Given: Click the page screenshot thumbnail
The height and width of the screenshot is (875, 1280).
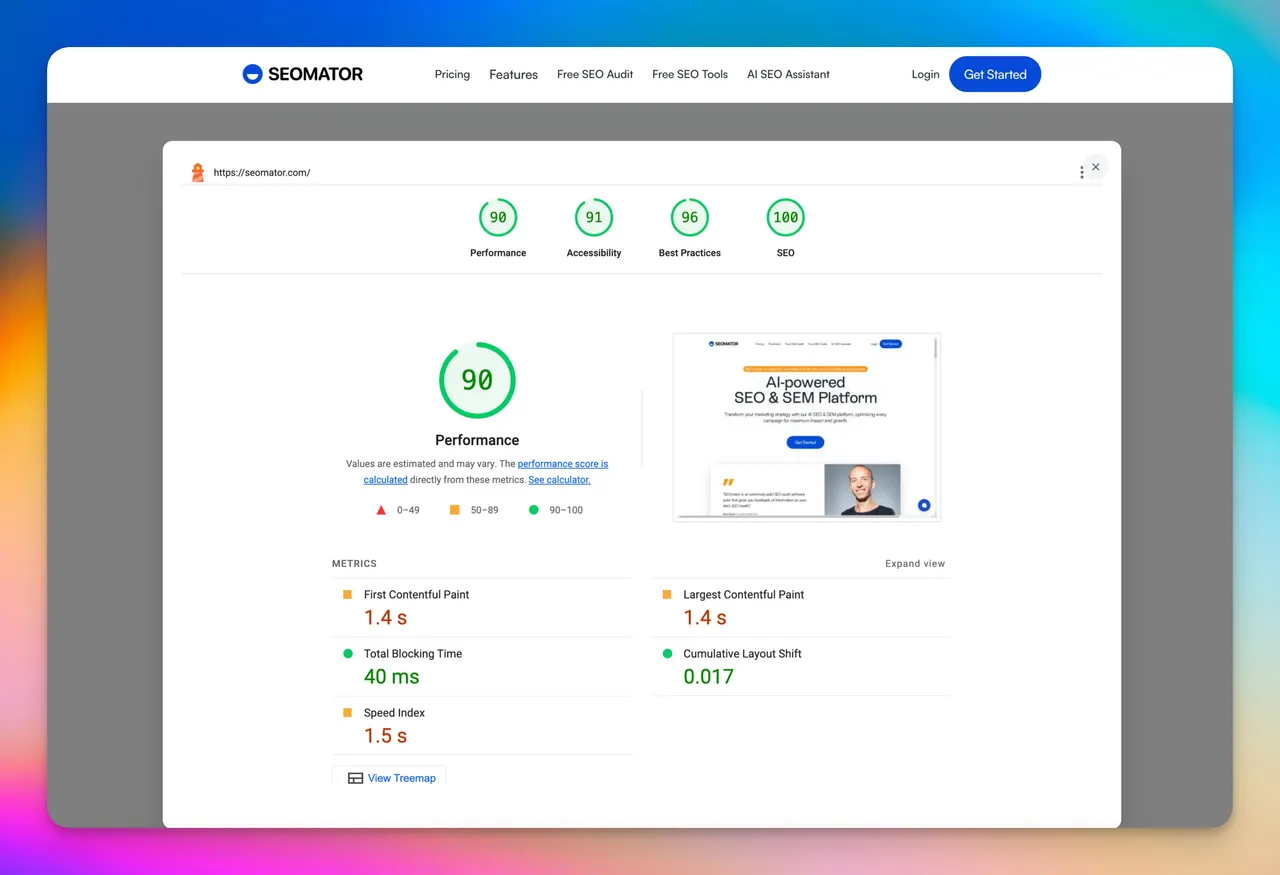Looking at the screenshot, I should pos(807,427).
